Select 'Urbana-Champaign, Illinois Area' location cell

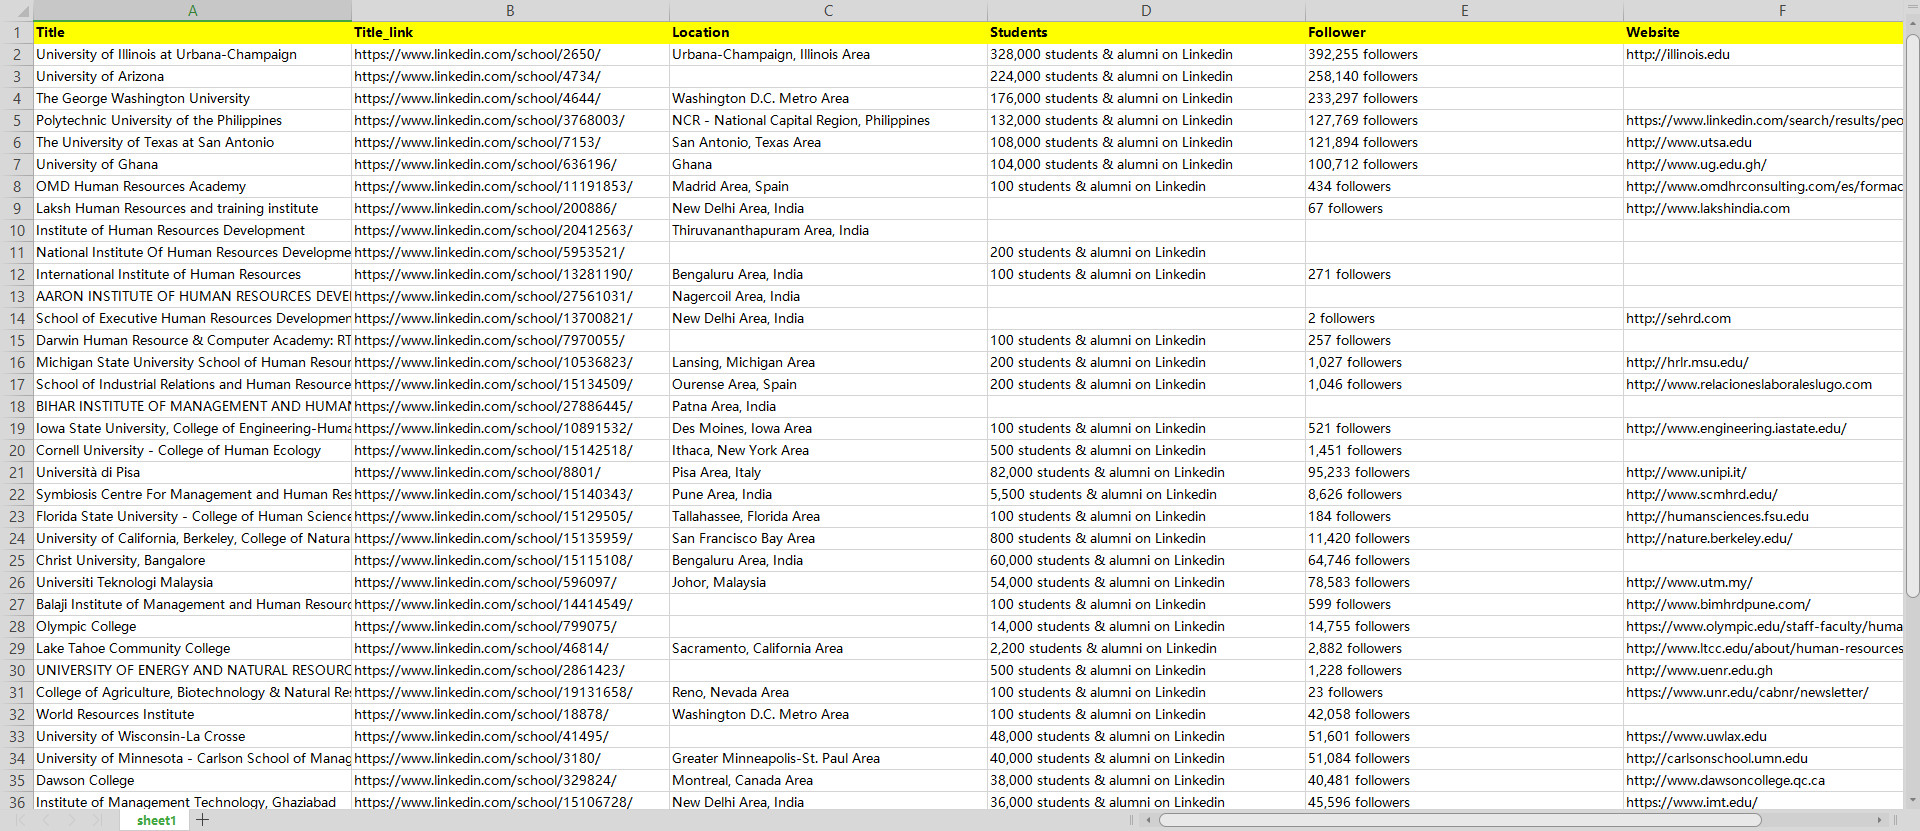click(x=829, y=55)
